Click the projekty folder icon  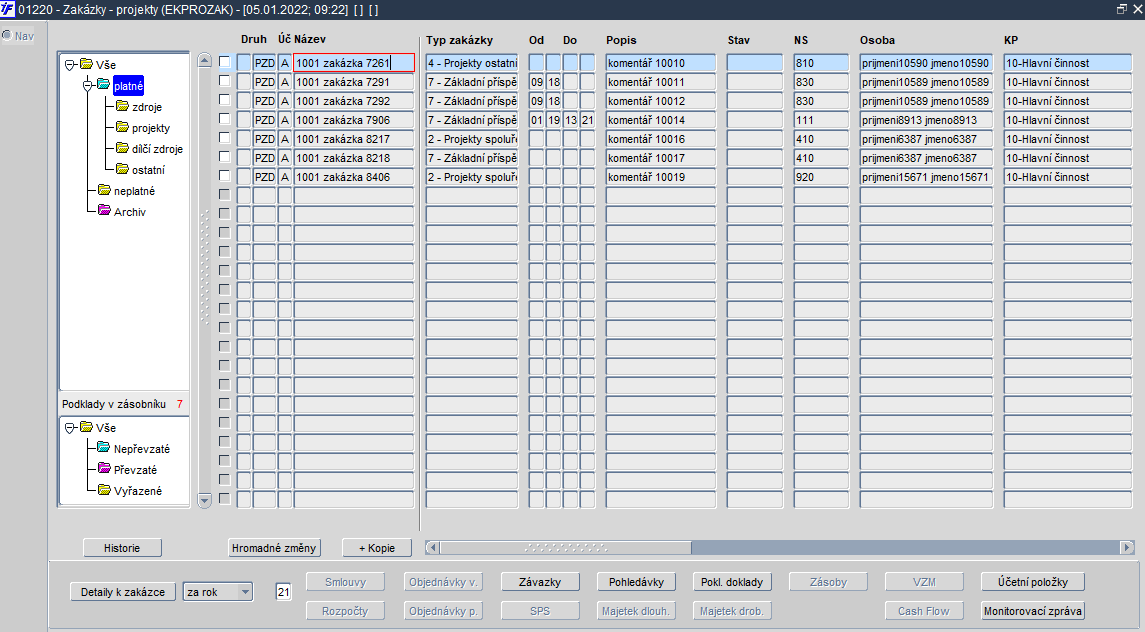(x=122, y=128)
